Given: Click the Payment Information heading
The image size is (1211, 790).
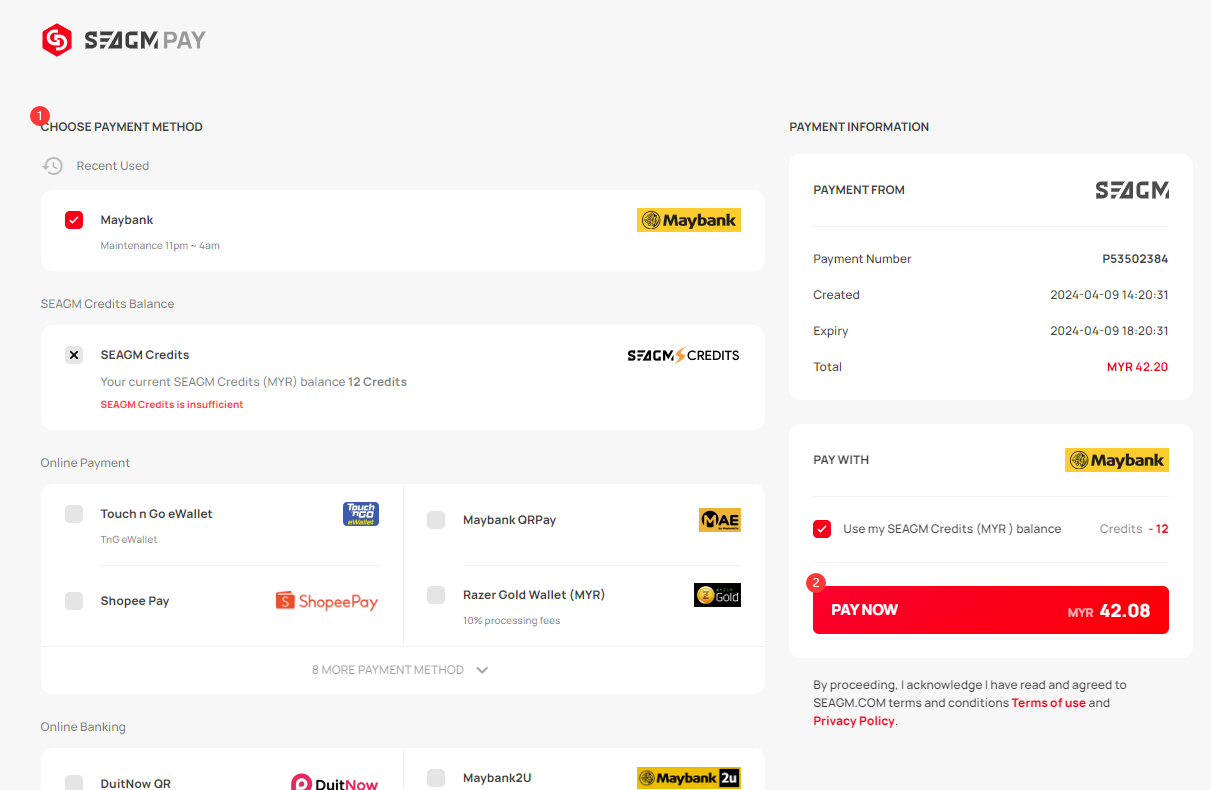Looking at the screenshot, I should coord(859,127).
